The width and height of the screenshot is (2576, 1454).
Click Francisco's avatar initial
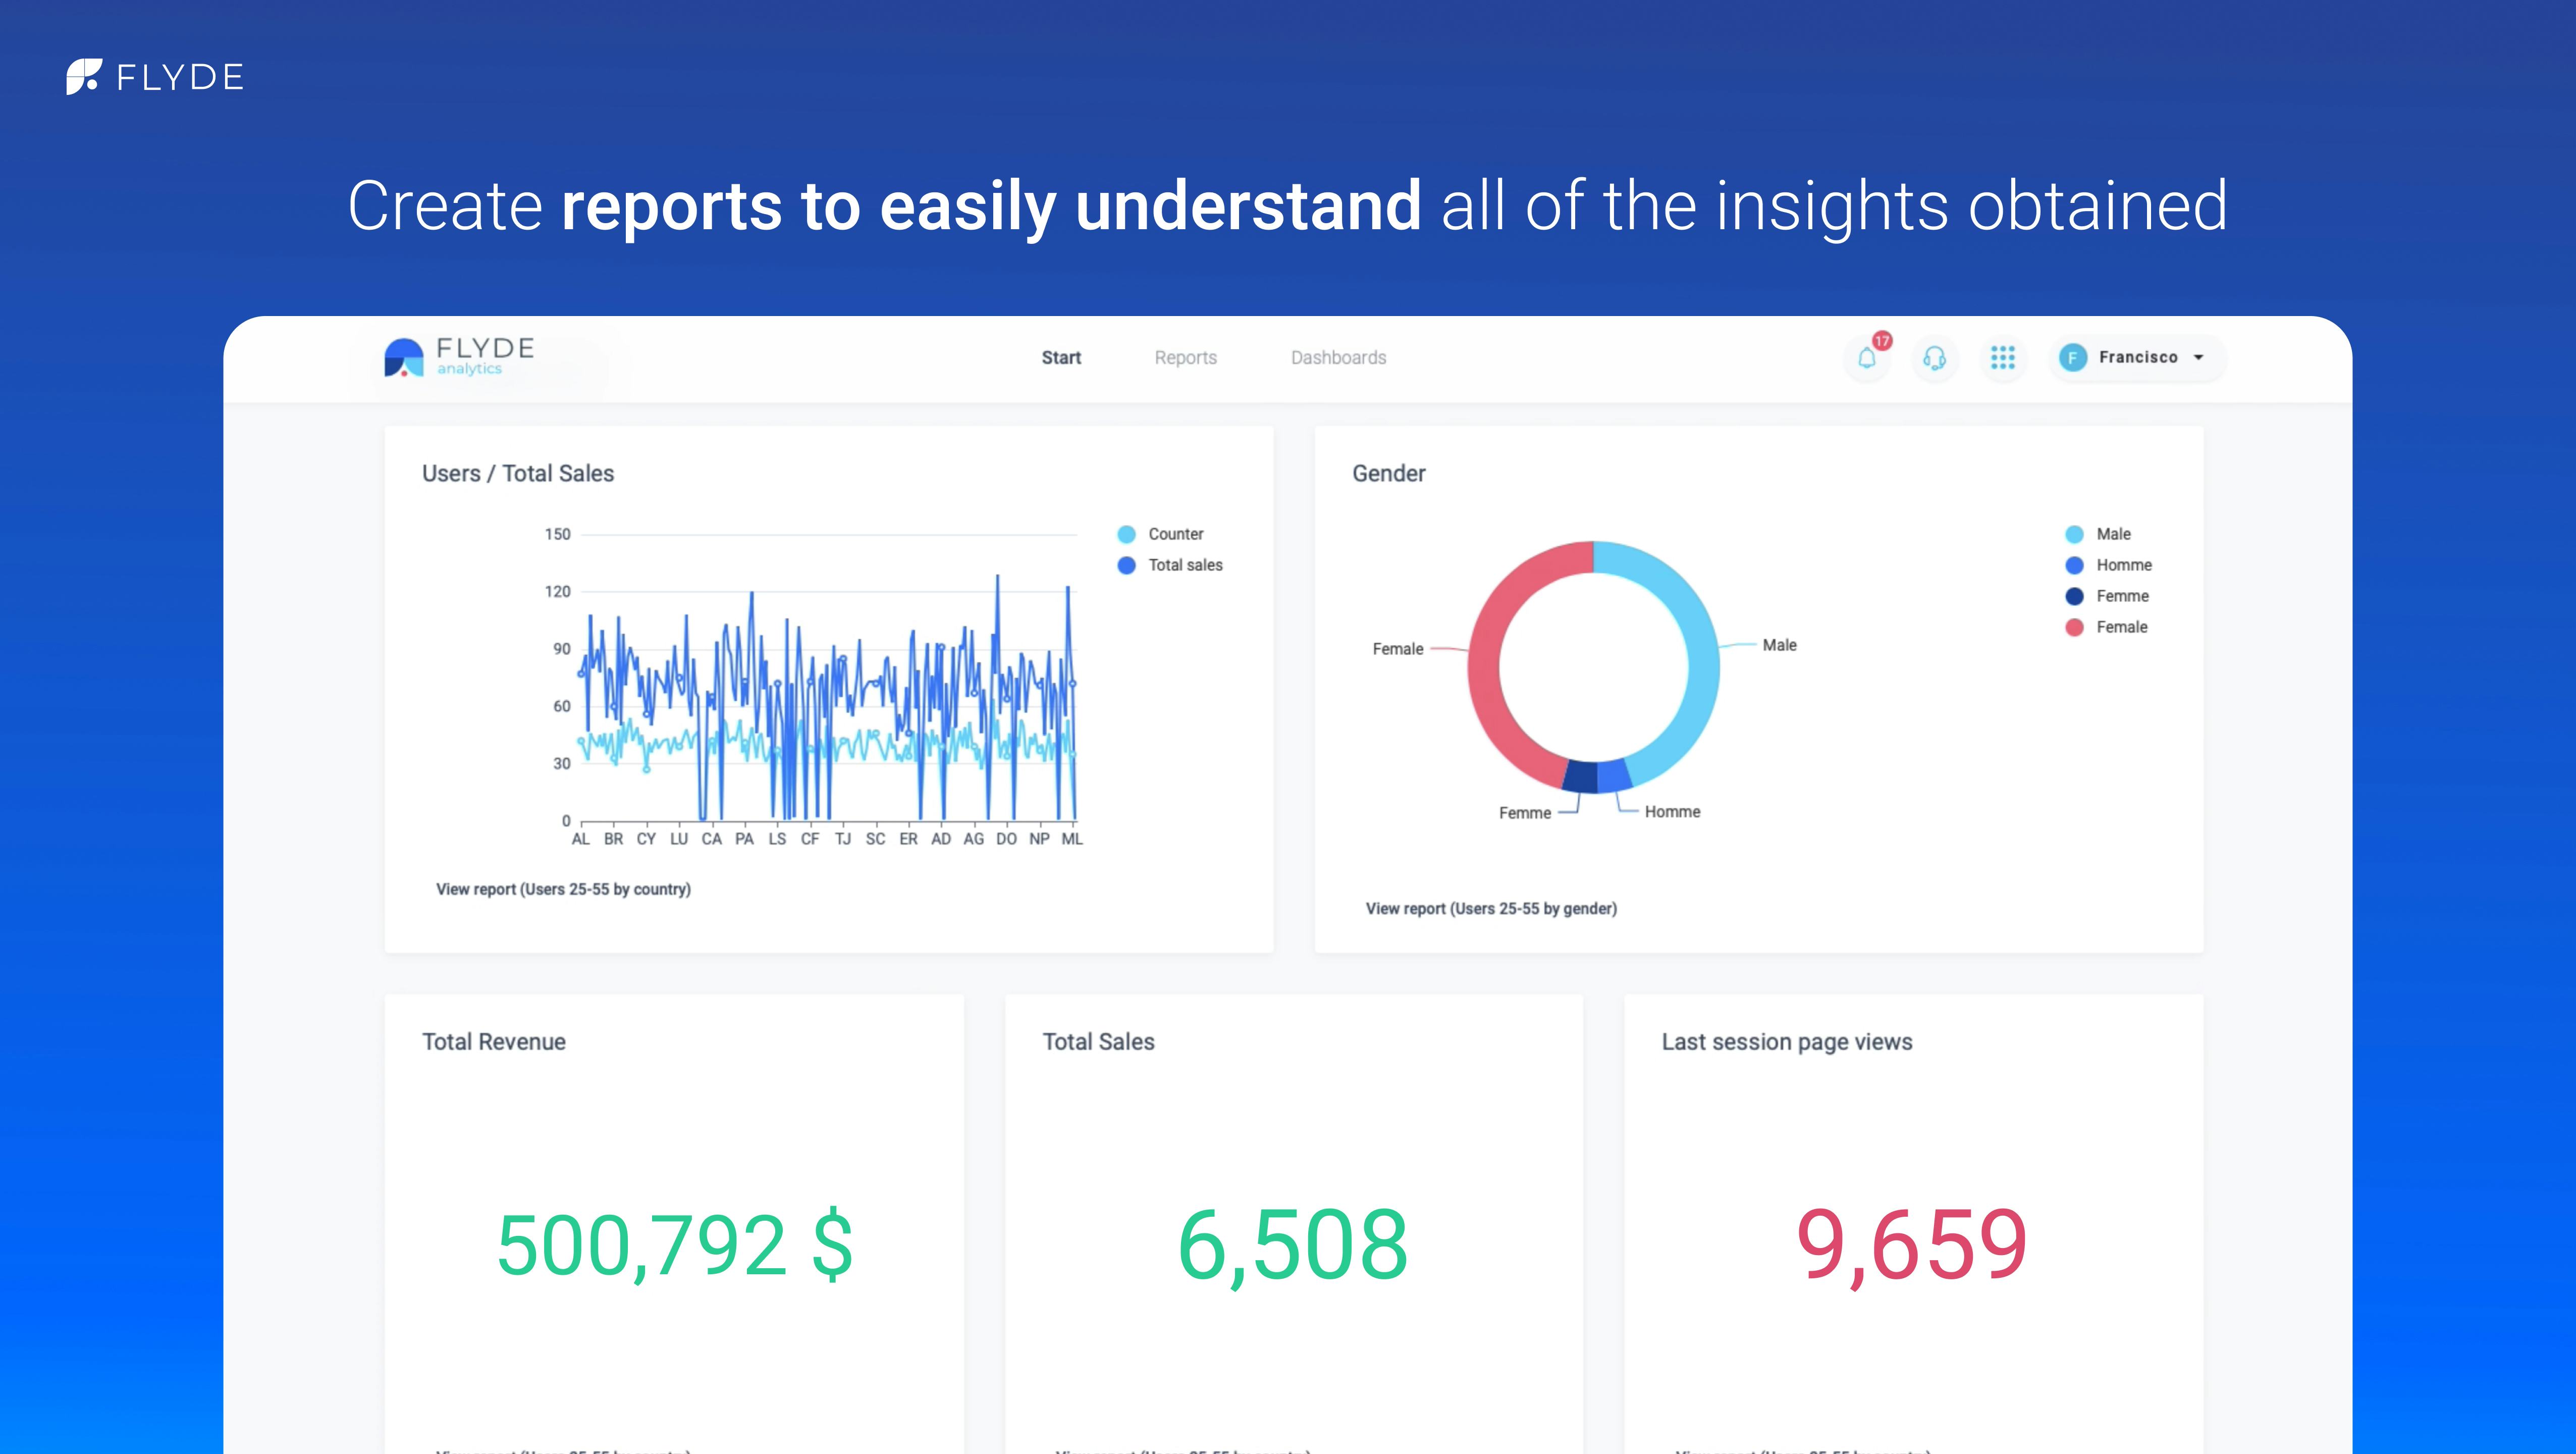[x=2072, y=357]
